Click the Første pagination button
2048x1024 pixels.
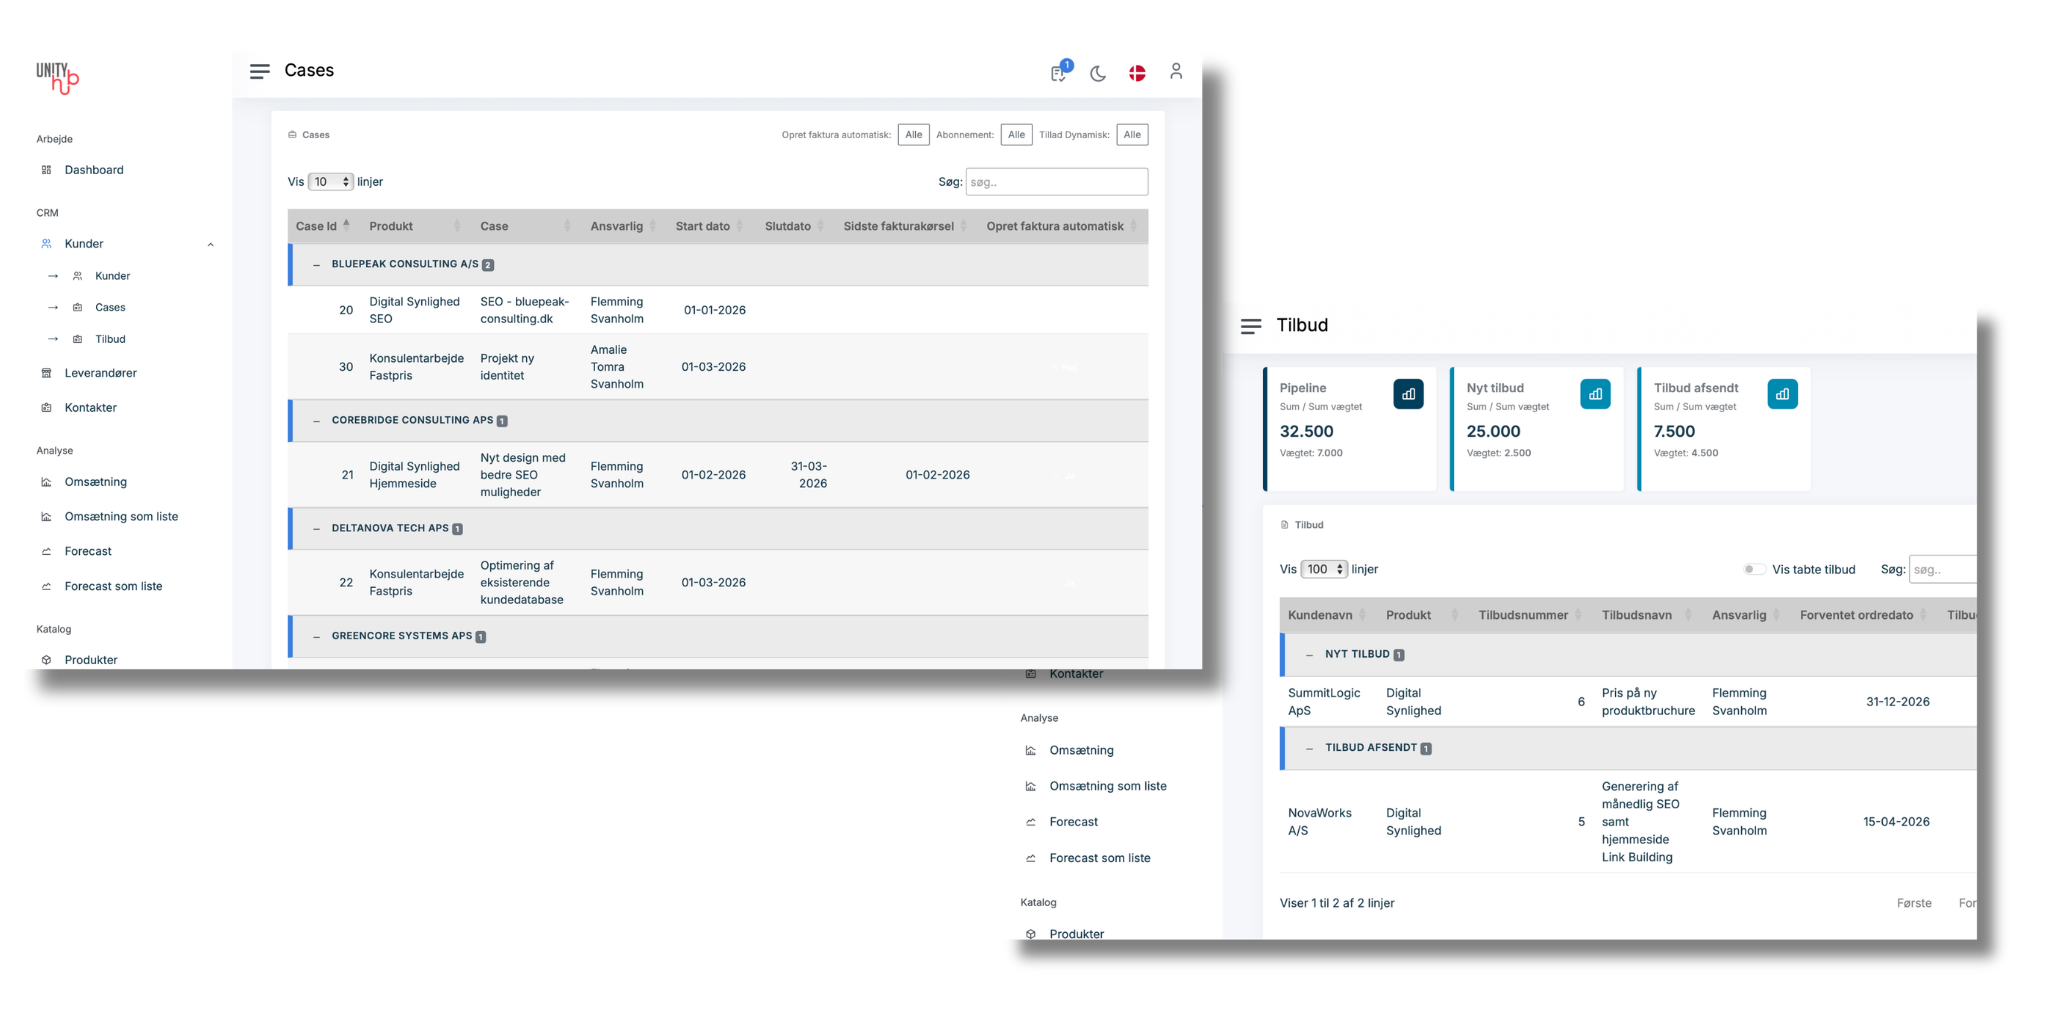click(1914, 903)
